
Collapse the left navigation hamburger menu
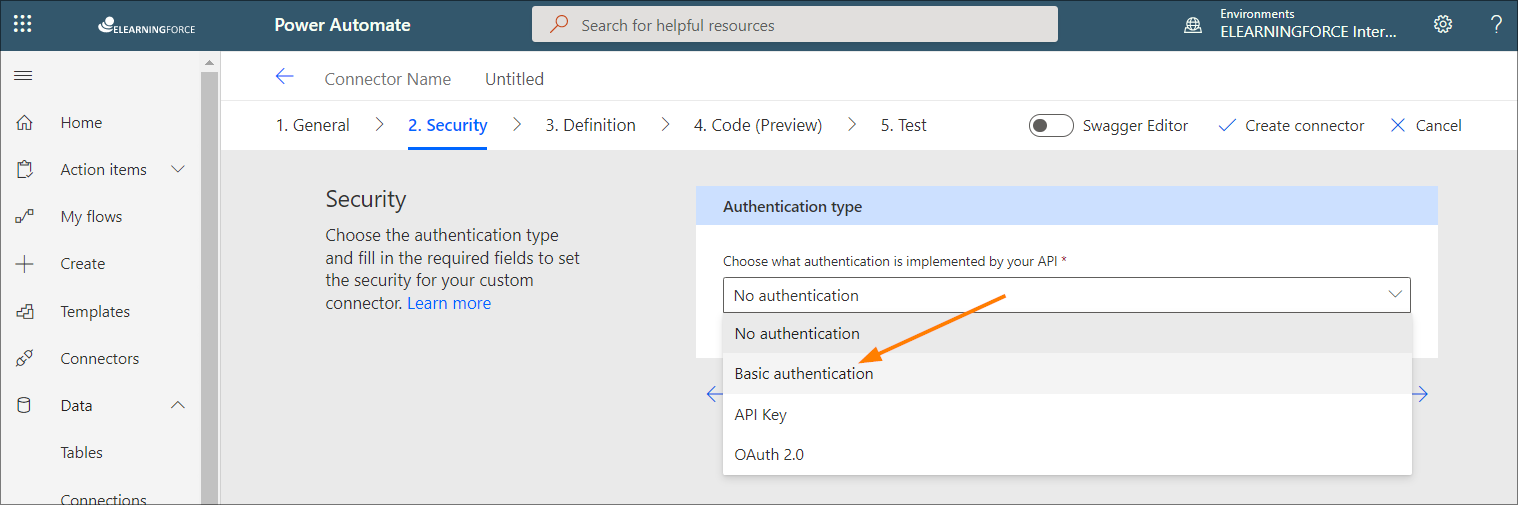[22, 76]
